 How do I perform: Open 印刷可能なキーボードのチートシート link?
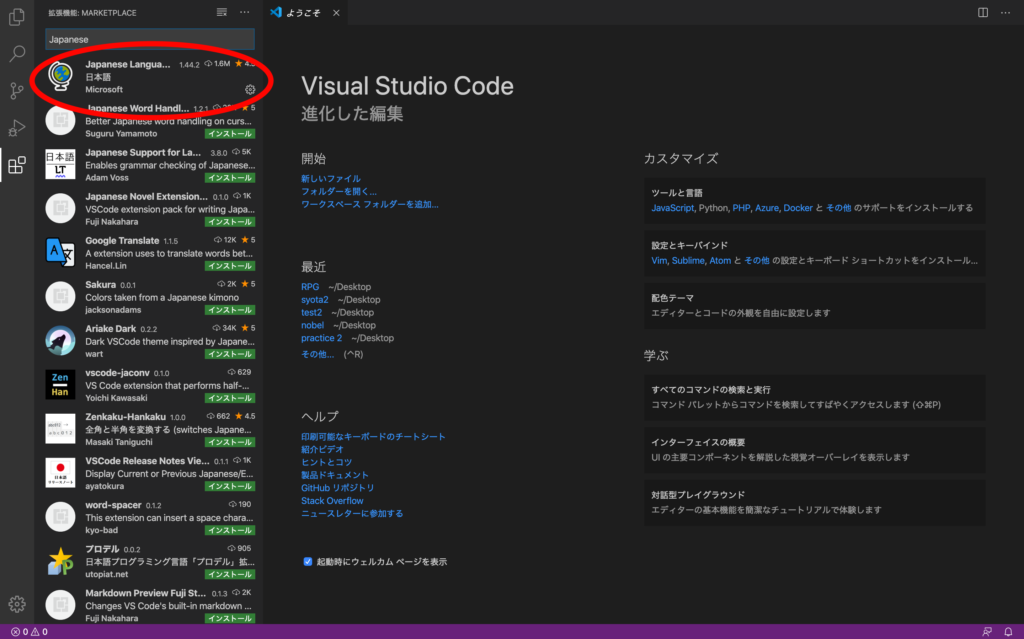(373, 436)
